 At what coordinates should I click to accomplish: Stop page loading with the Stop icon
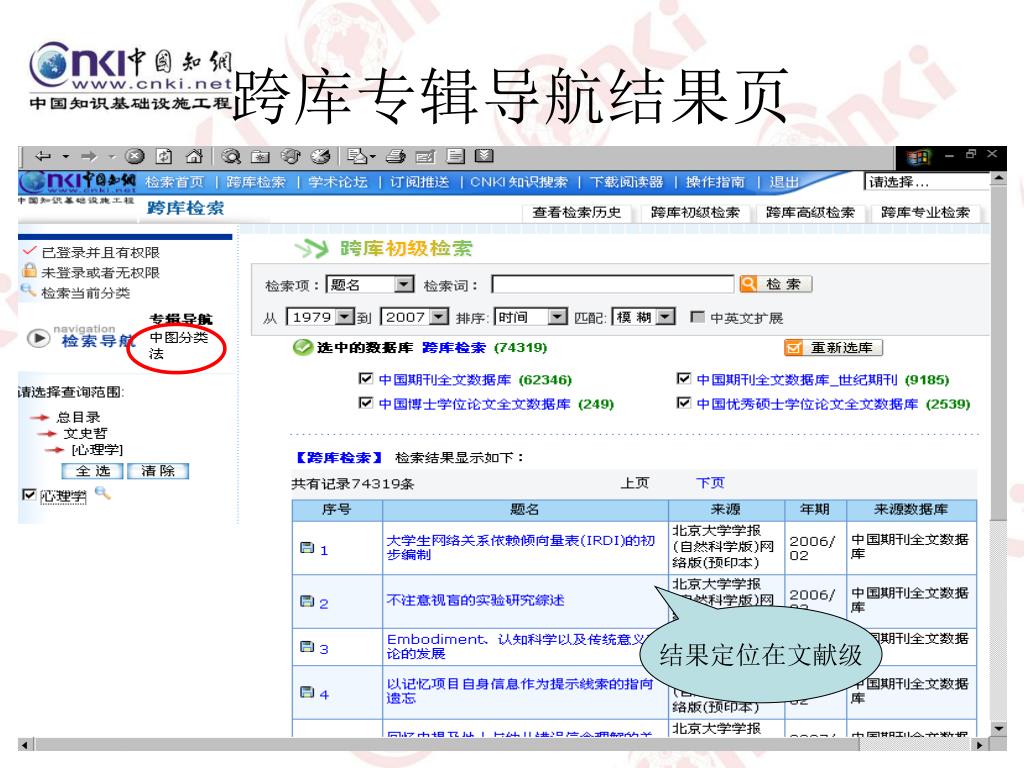(135, 156)
